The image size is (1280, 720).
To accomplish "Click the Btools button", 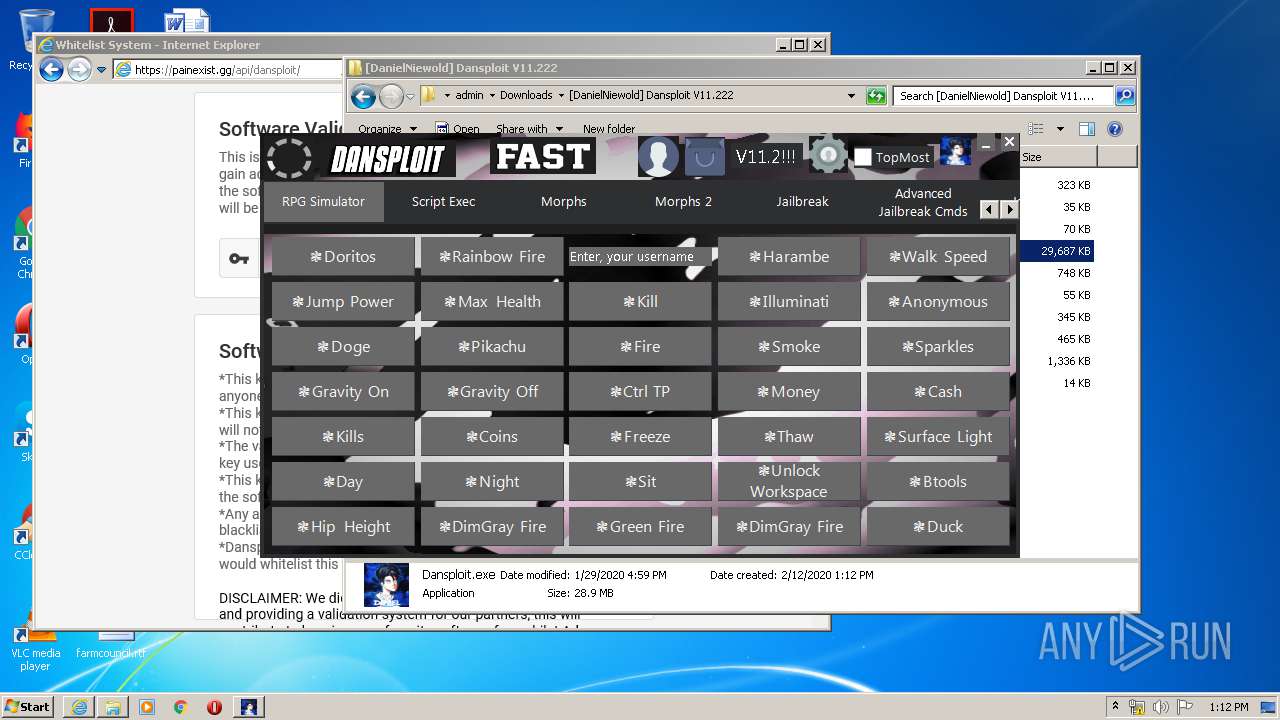I will click(938, 482).
